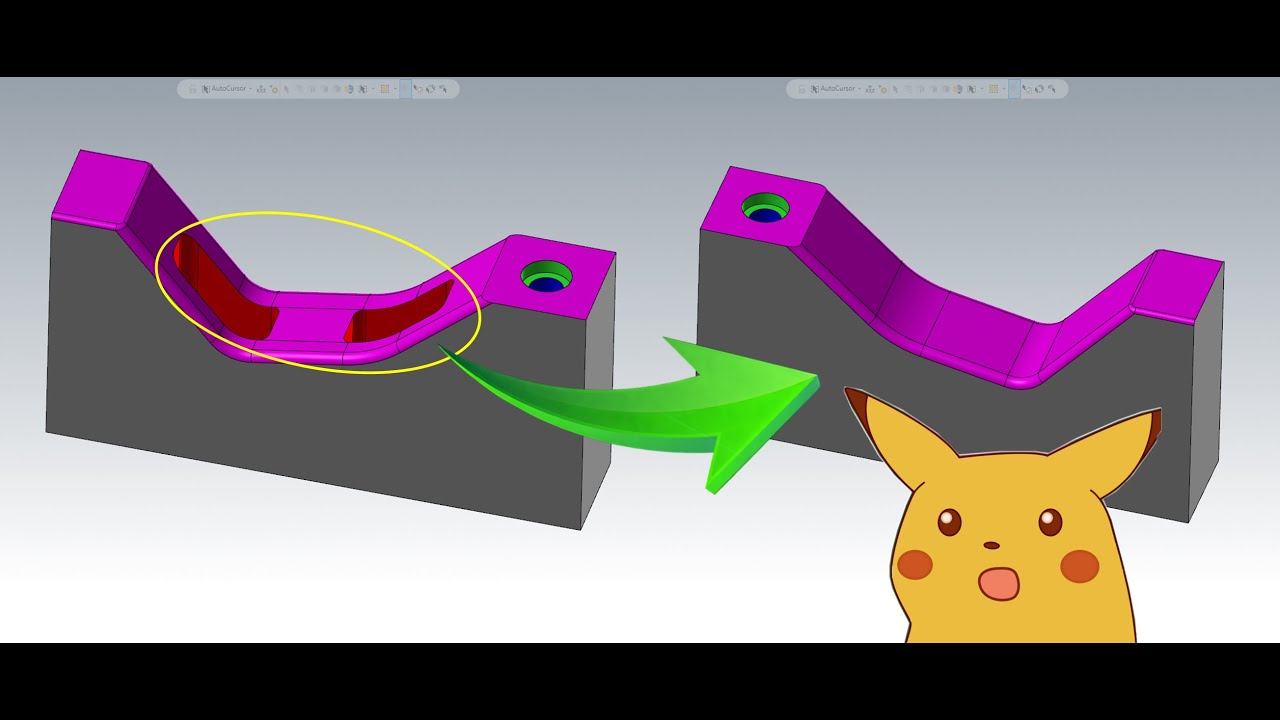Select the blue-green hole on left model

pyautogui.click(x=546, y=277)
